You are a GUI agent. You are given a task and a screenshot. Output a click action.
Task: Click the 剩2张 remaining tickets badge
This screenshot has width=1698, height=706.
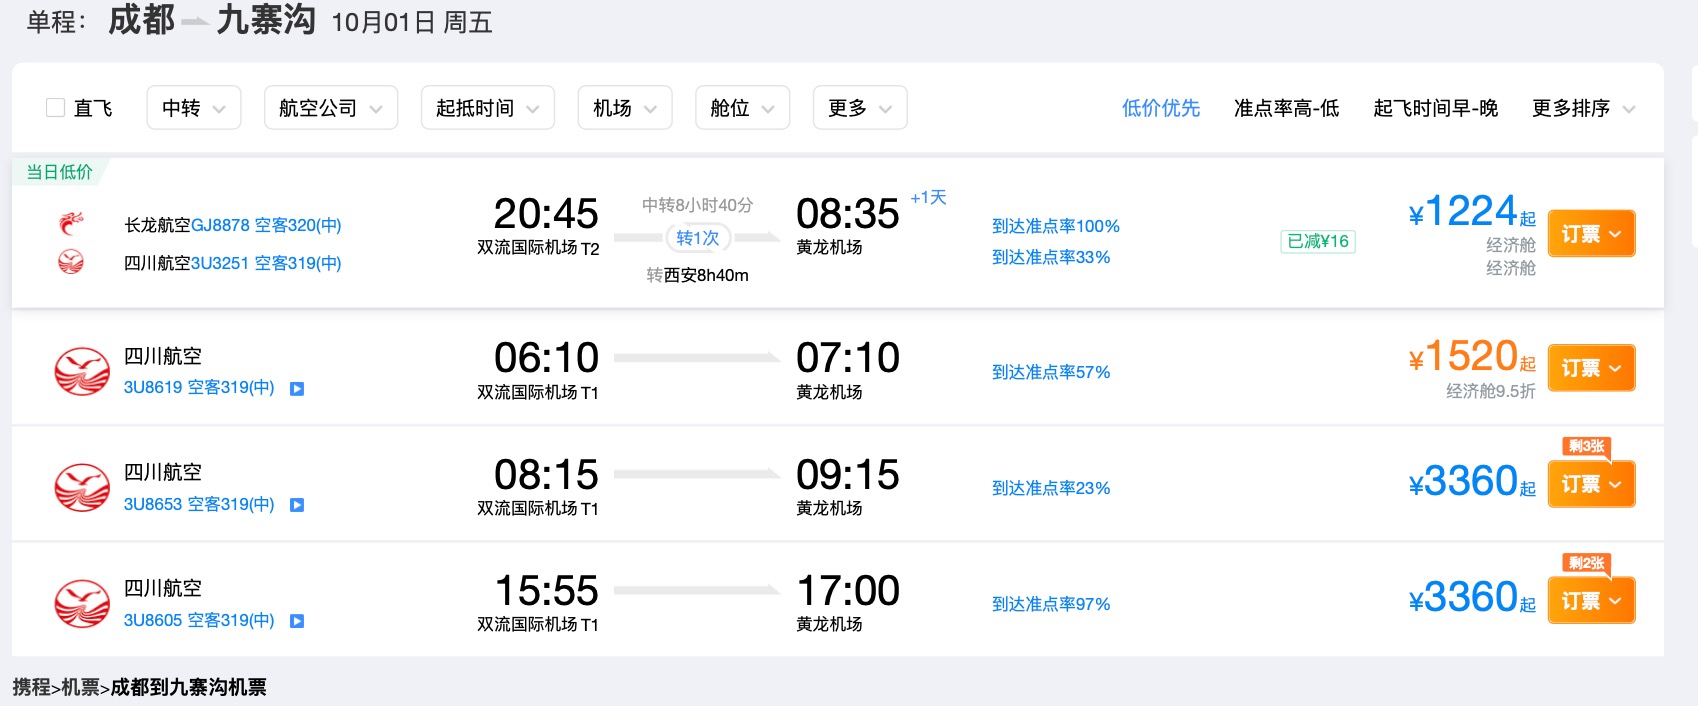[1587, 564]
